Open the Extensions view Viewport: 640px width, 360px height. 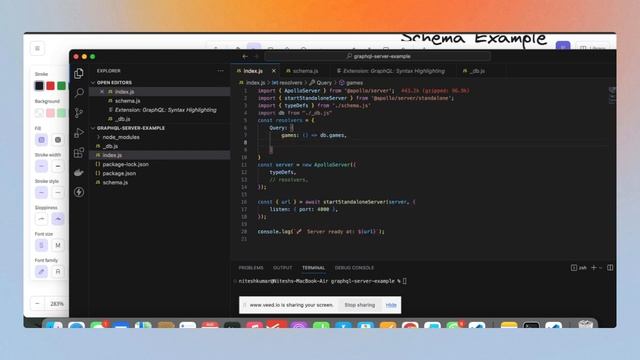(79, 152)
